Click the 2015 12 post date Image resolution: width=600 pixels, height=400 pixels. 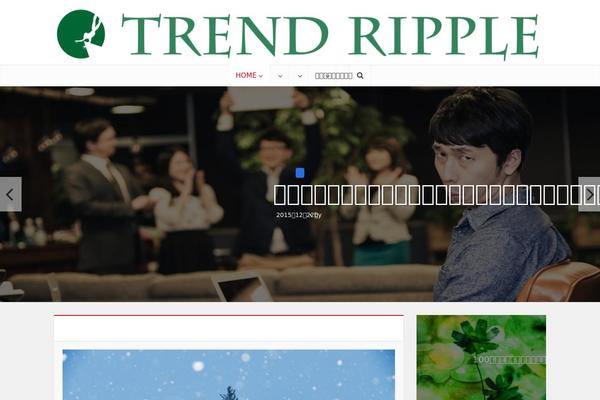point(298,215)
